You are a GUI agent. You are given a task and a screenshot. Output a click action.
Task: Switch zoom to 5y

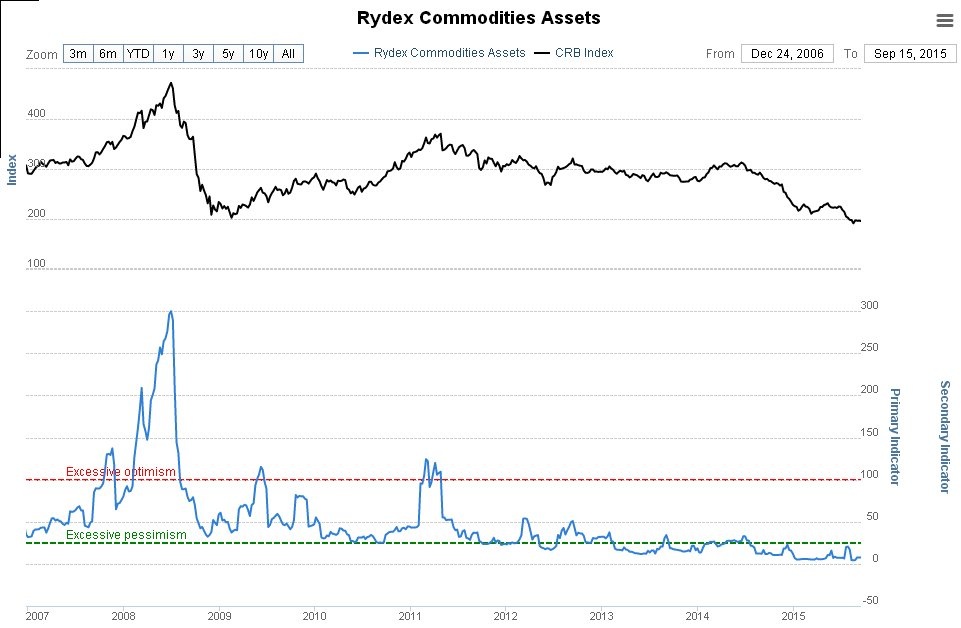[x=228, y=54]
